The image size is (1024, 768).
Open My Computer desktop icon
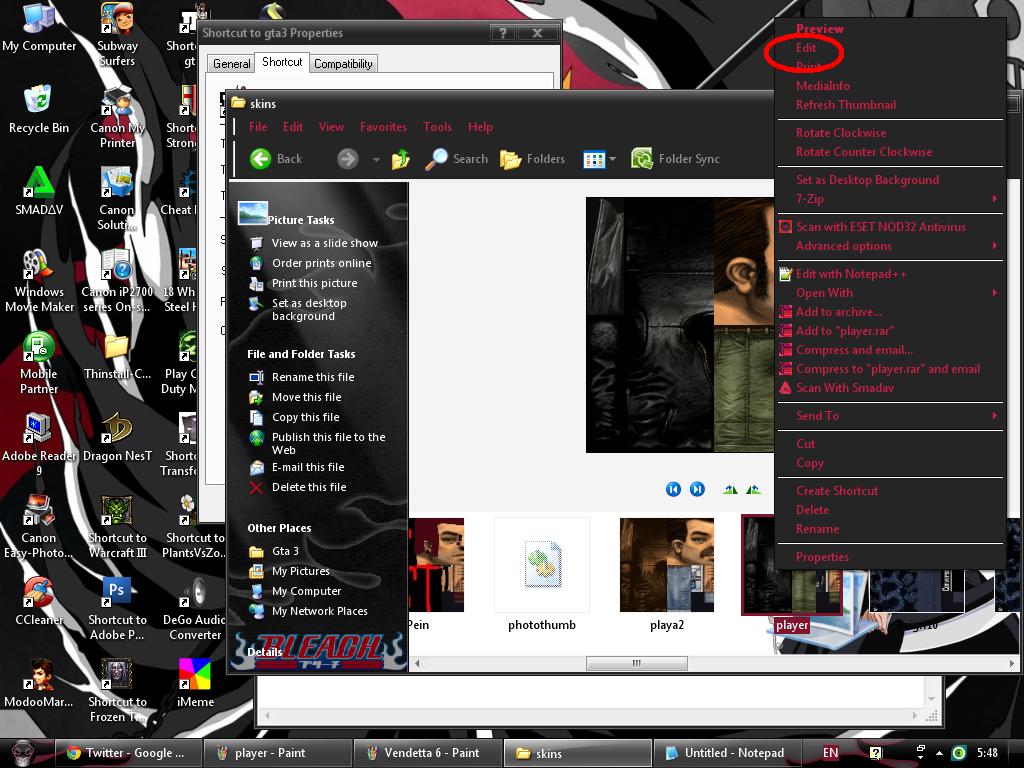point(39,28)
